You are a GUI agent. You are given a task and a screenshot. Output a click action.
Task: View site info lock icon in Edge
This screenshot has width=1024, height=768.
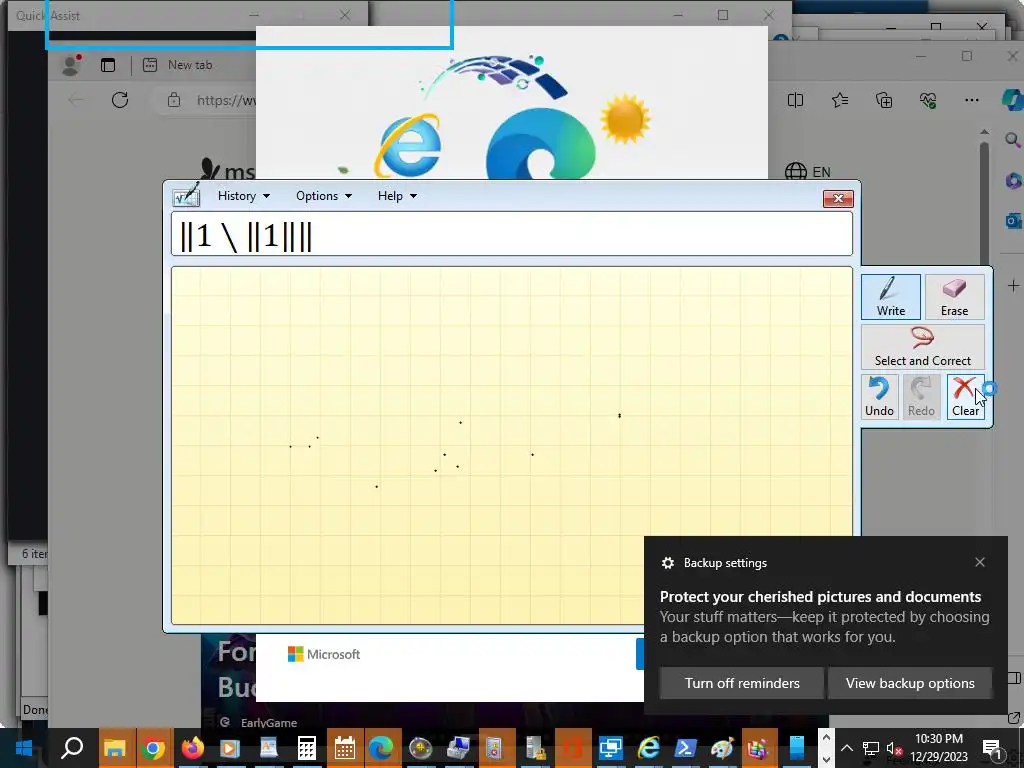(x=174, y=100)
